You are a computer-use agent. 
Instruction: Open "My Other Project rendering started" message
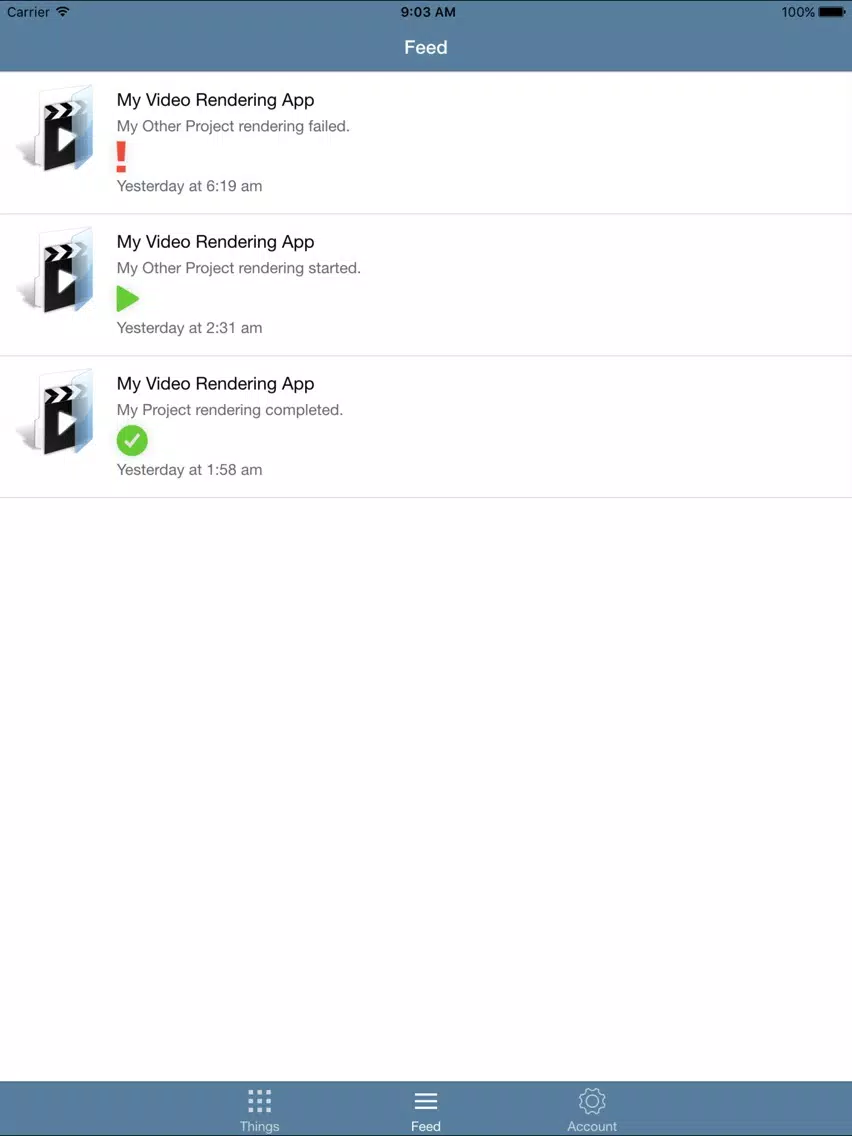238,268
